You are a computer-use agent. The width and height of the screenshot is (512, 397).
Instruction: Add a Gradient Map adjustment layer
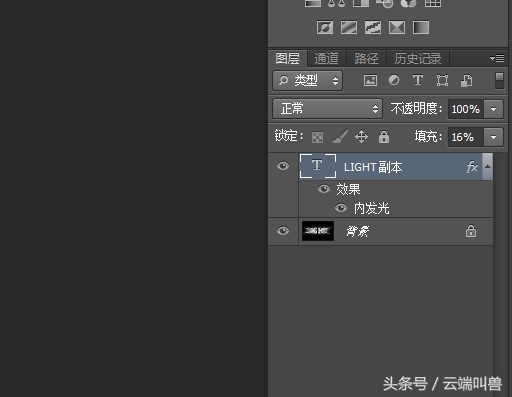point(421,28)
